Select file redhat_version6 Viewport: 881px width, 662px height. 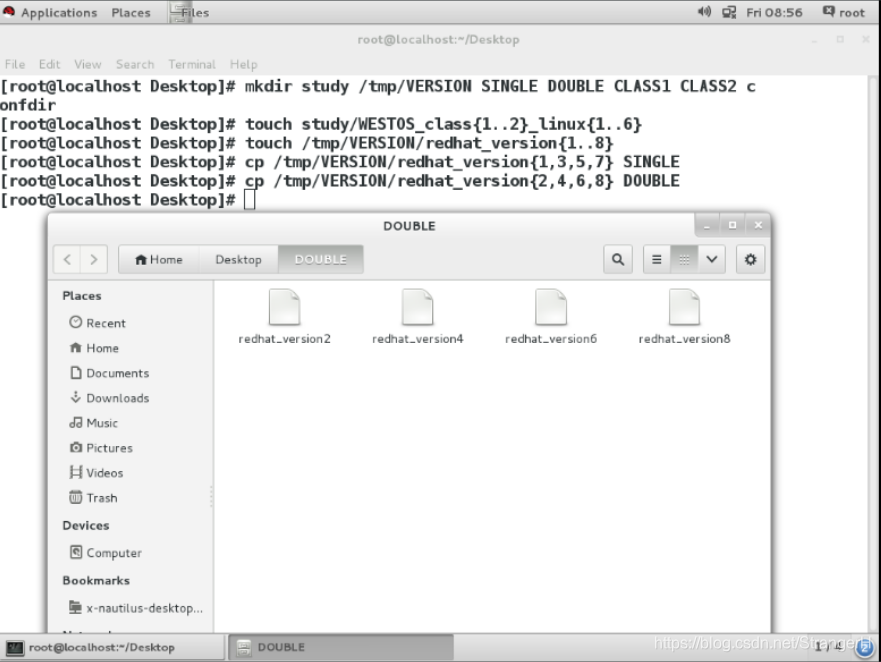coord(551,317)
